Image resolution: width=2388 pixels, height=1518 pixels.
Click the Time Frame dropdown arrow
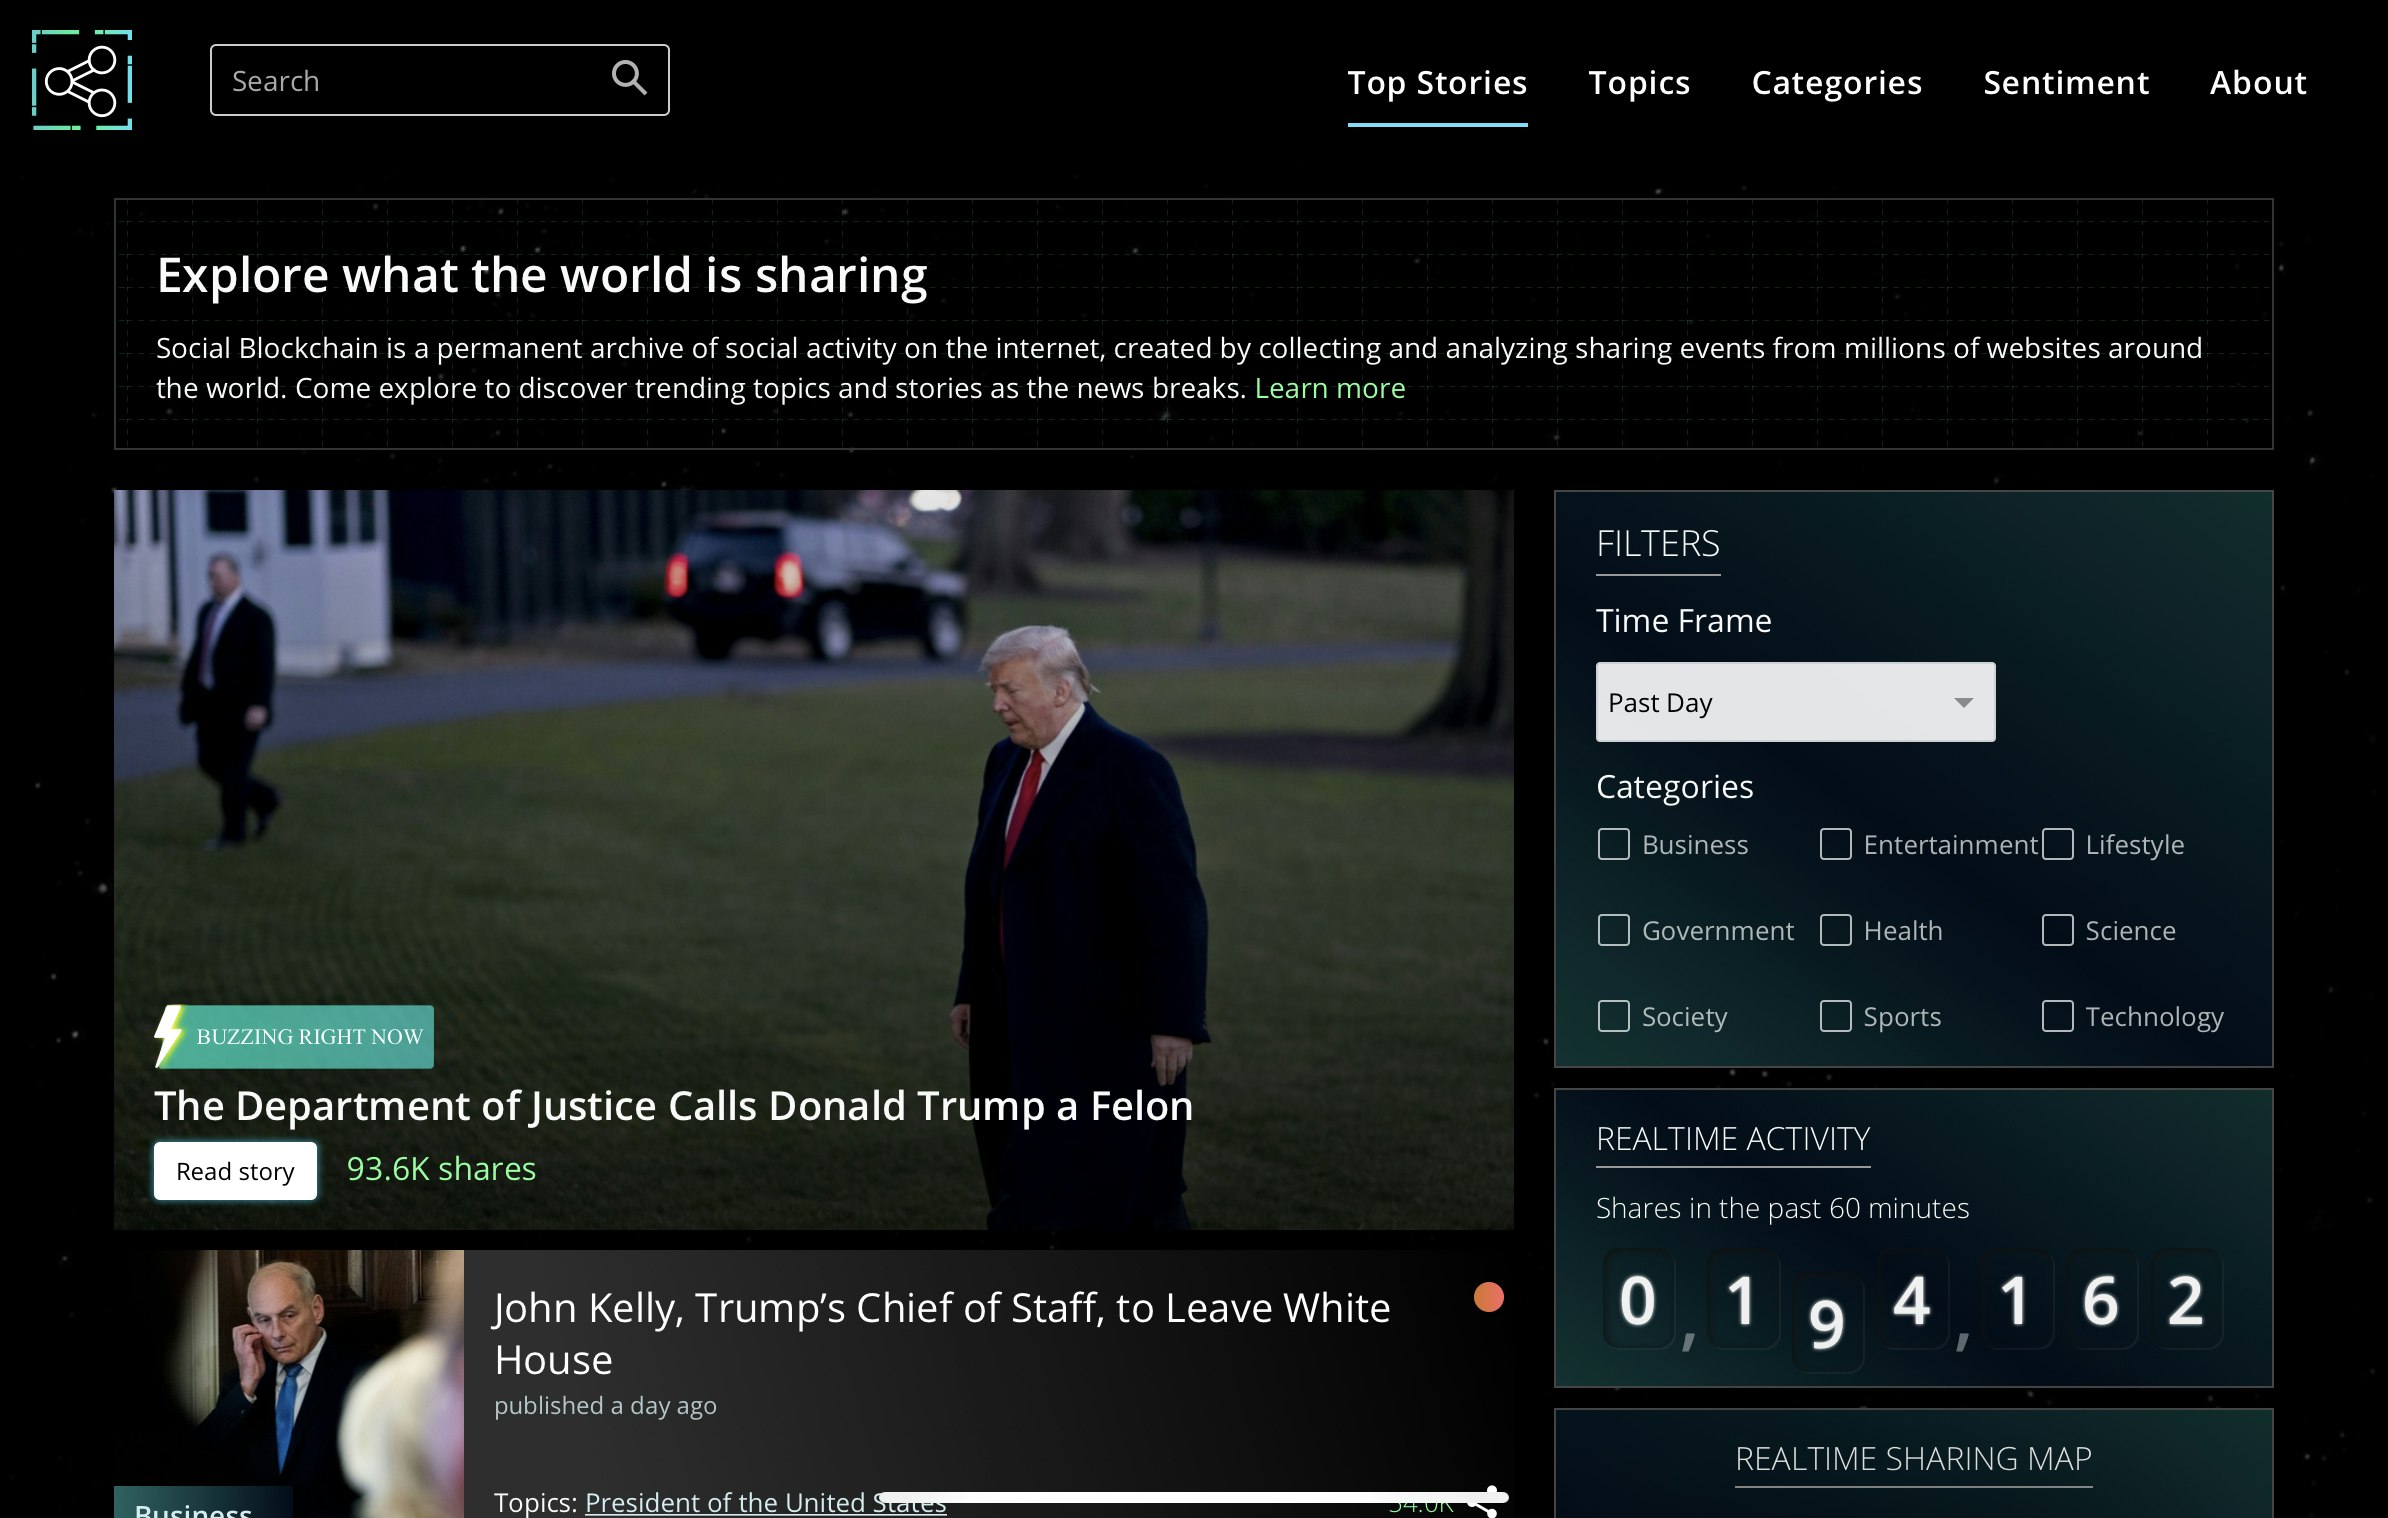tap(1963, 702)
